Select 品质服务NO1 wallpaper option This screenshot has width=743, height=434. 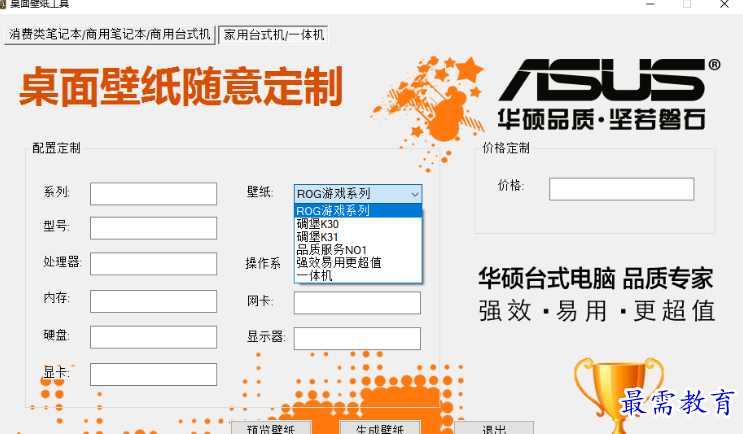click(358, 250)
